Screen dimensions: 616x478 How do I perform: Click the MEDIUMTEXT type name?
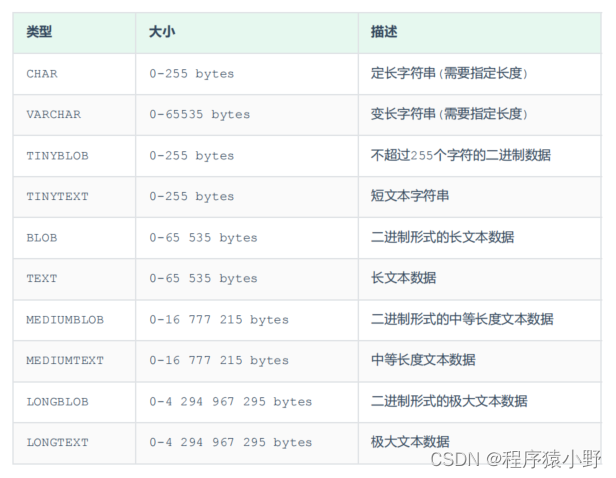(65, 361)
